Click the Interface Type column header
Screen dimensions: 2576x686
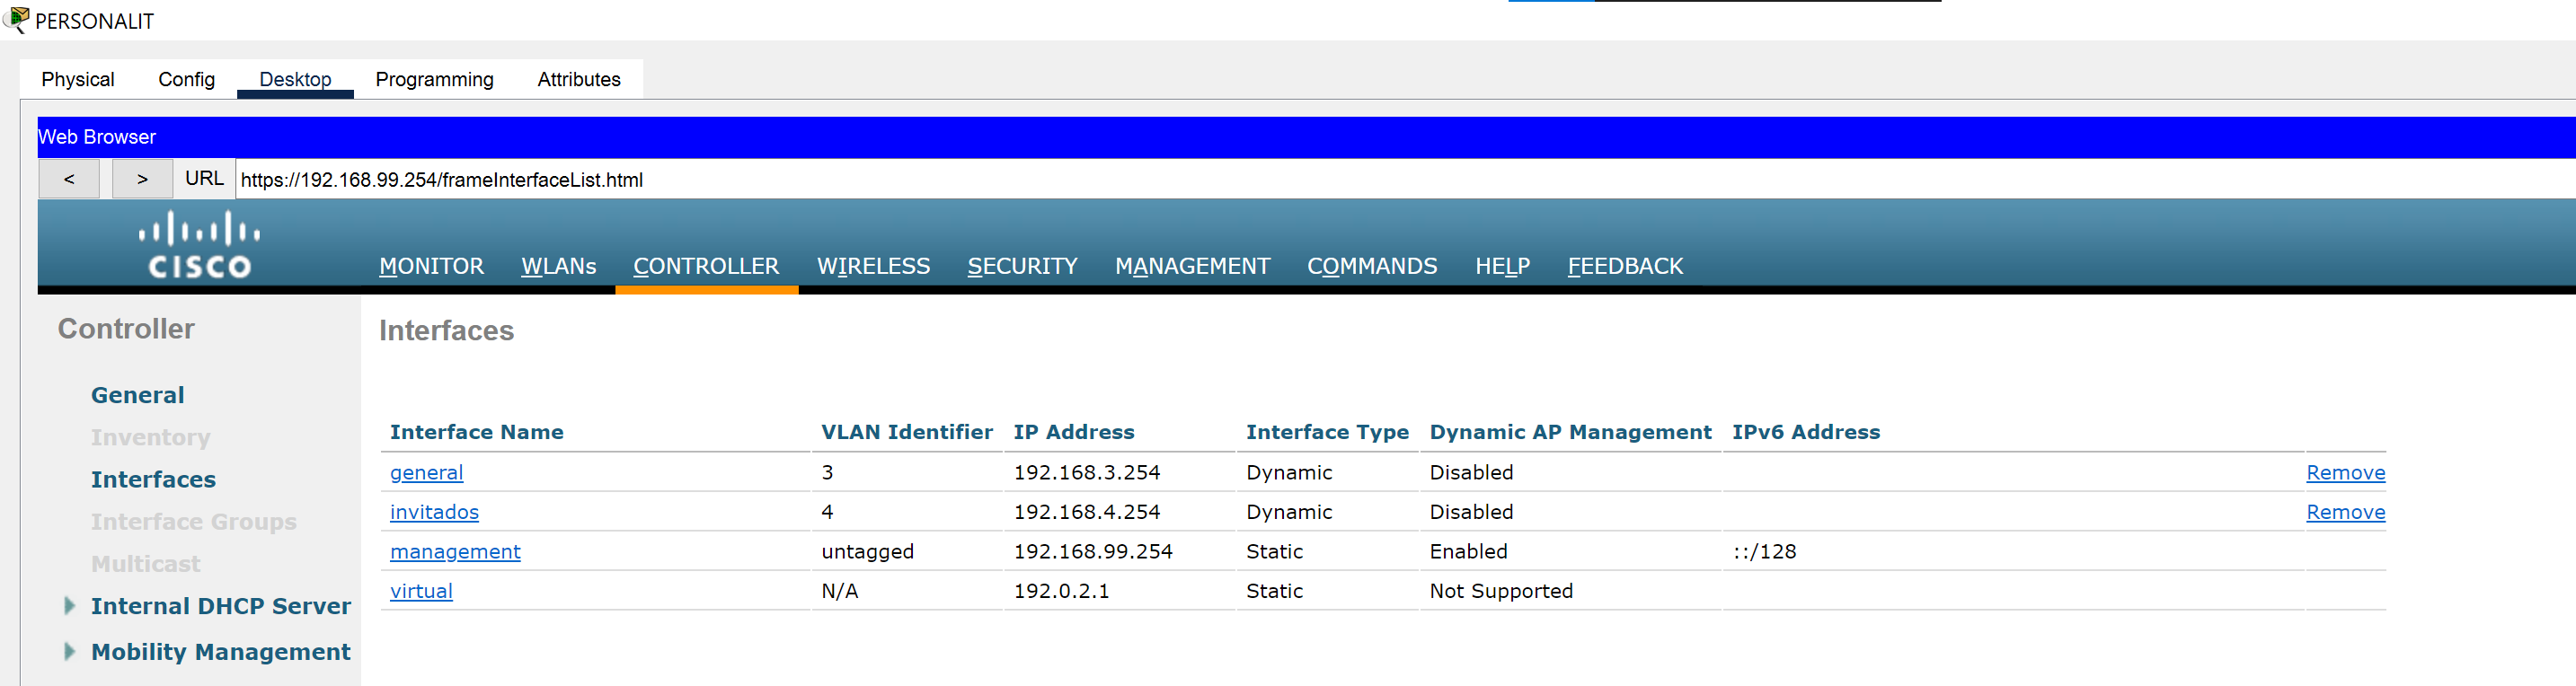tap(1327, 432)
